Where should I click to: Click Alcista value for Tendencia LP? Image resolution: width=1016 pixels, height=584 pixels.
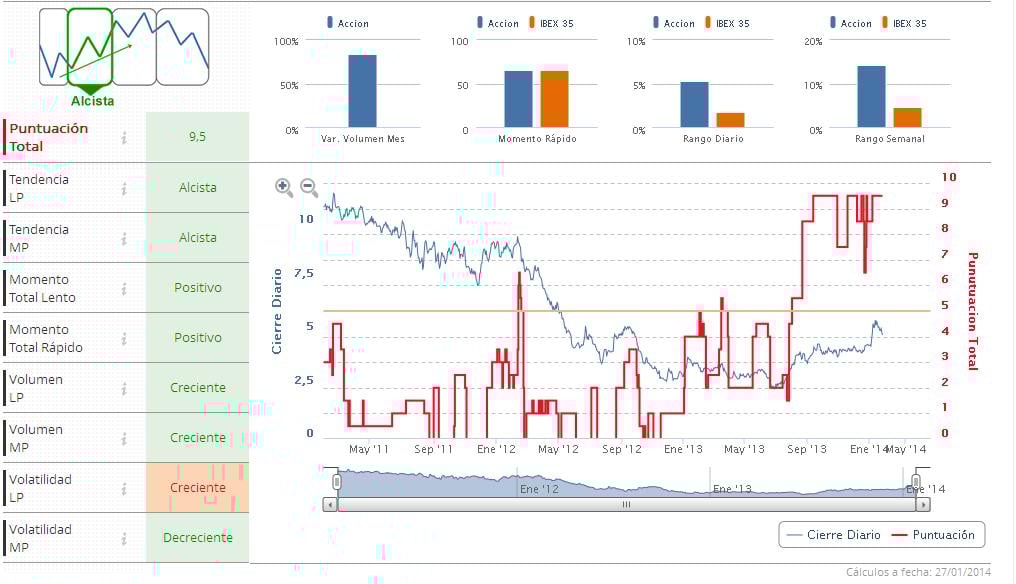point(198,187)
